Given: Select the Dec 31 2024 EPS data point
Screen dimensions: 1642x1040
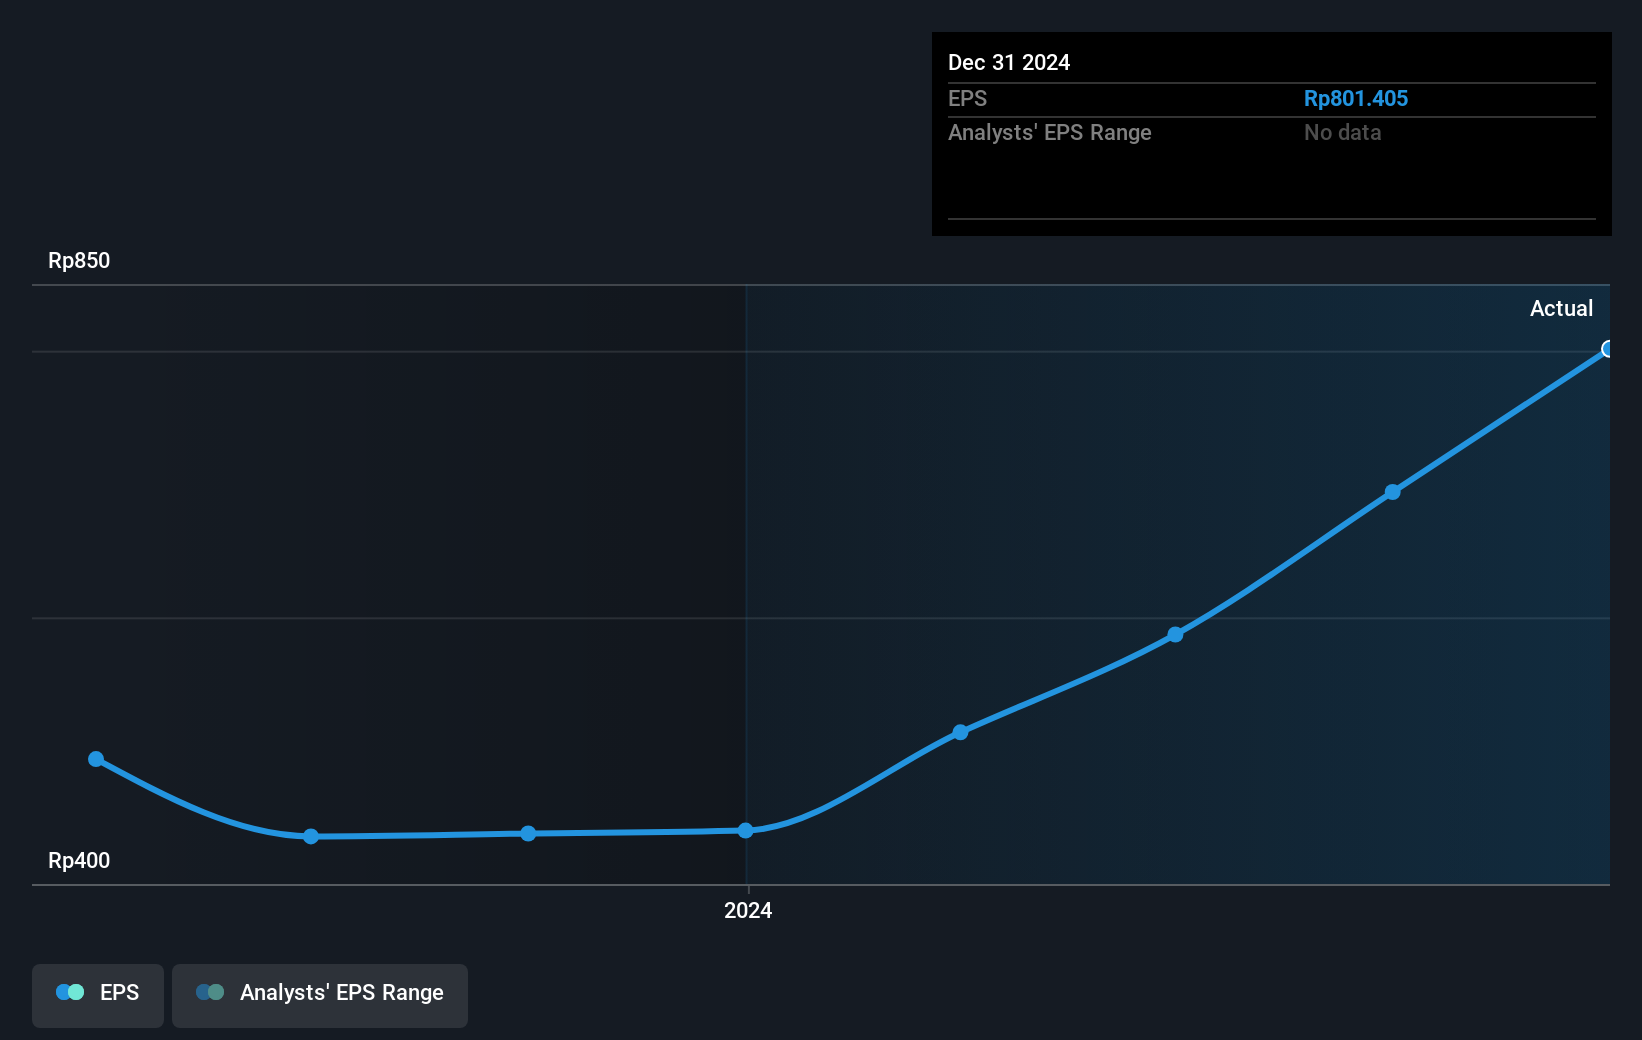Looking at the screenshot, I should coord(1607,349).
